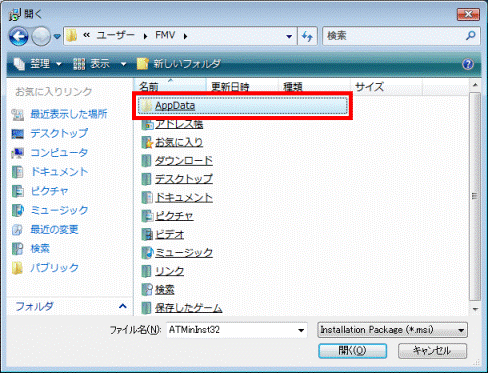
Task: Open パブリック in favorite links
Action: click(x=54, y=268)
